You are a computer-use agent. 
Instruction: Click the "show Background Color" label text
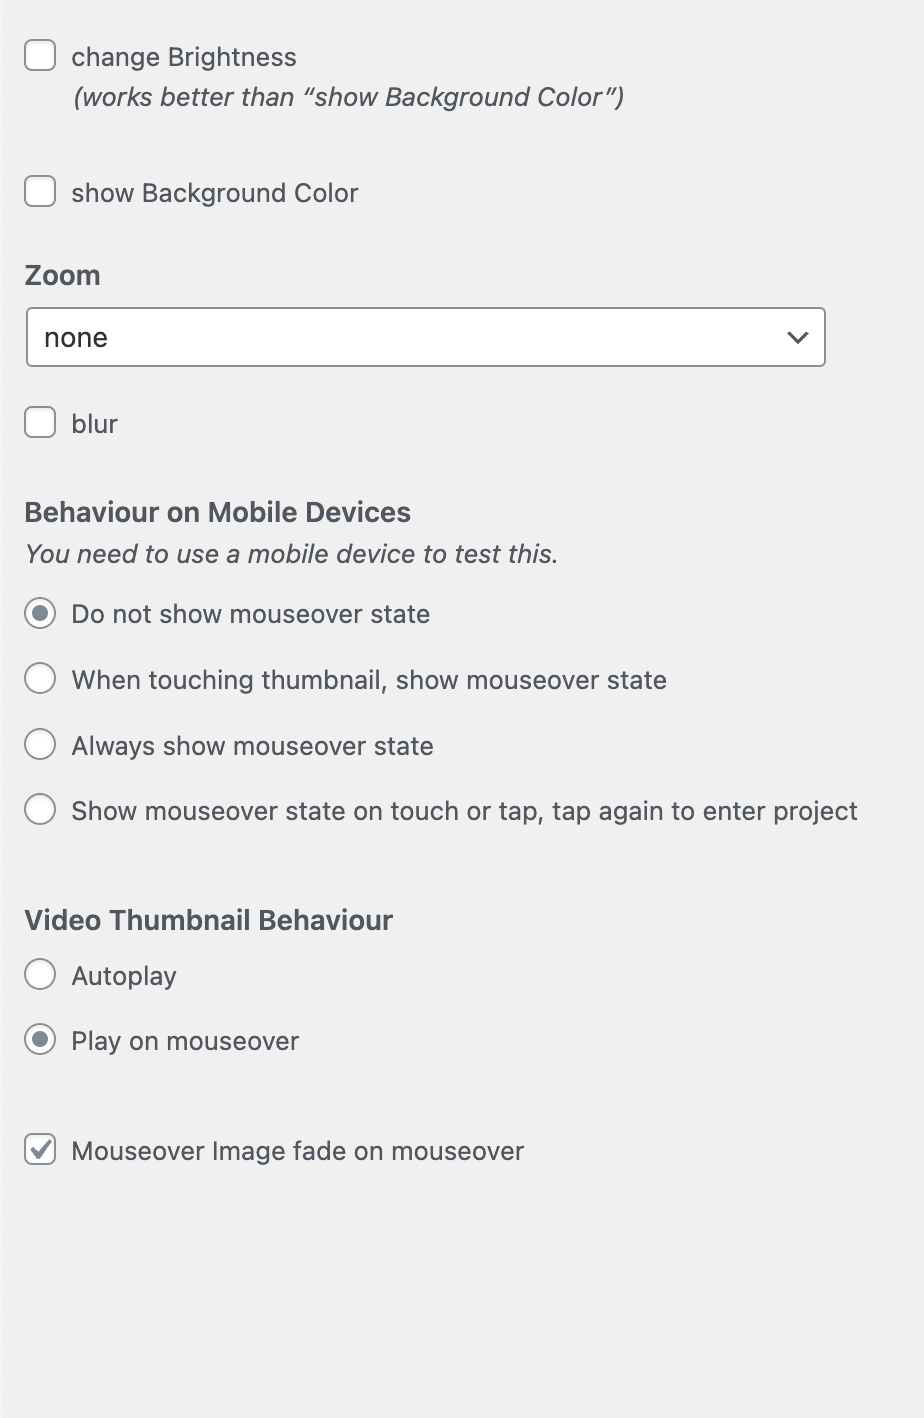215,193
